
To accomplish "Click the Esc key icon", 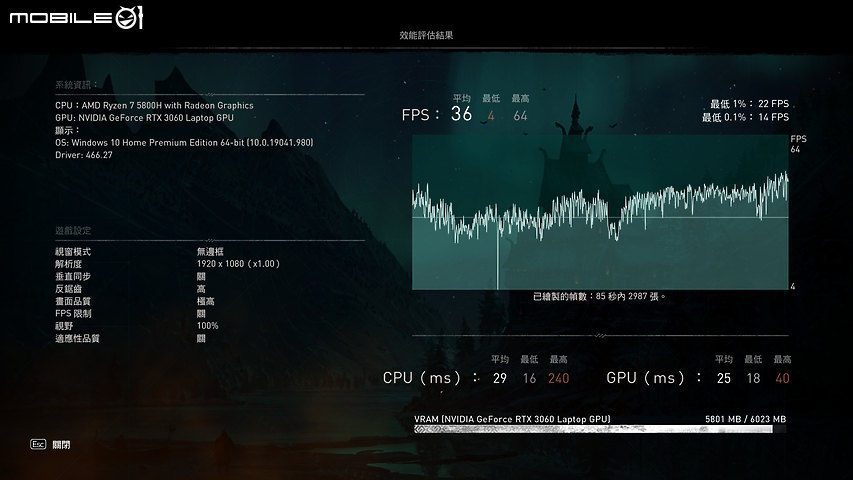I will tap(38, 445).
